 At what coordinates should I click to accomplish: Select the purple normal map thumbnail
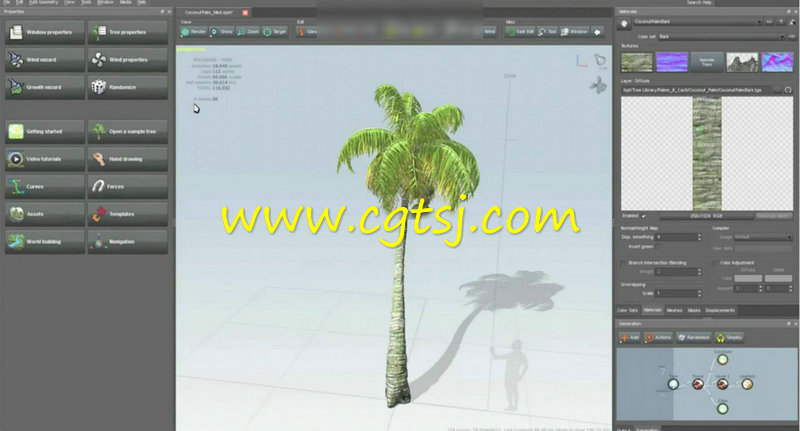coord(672,62)
